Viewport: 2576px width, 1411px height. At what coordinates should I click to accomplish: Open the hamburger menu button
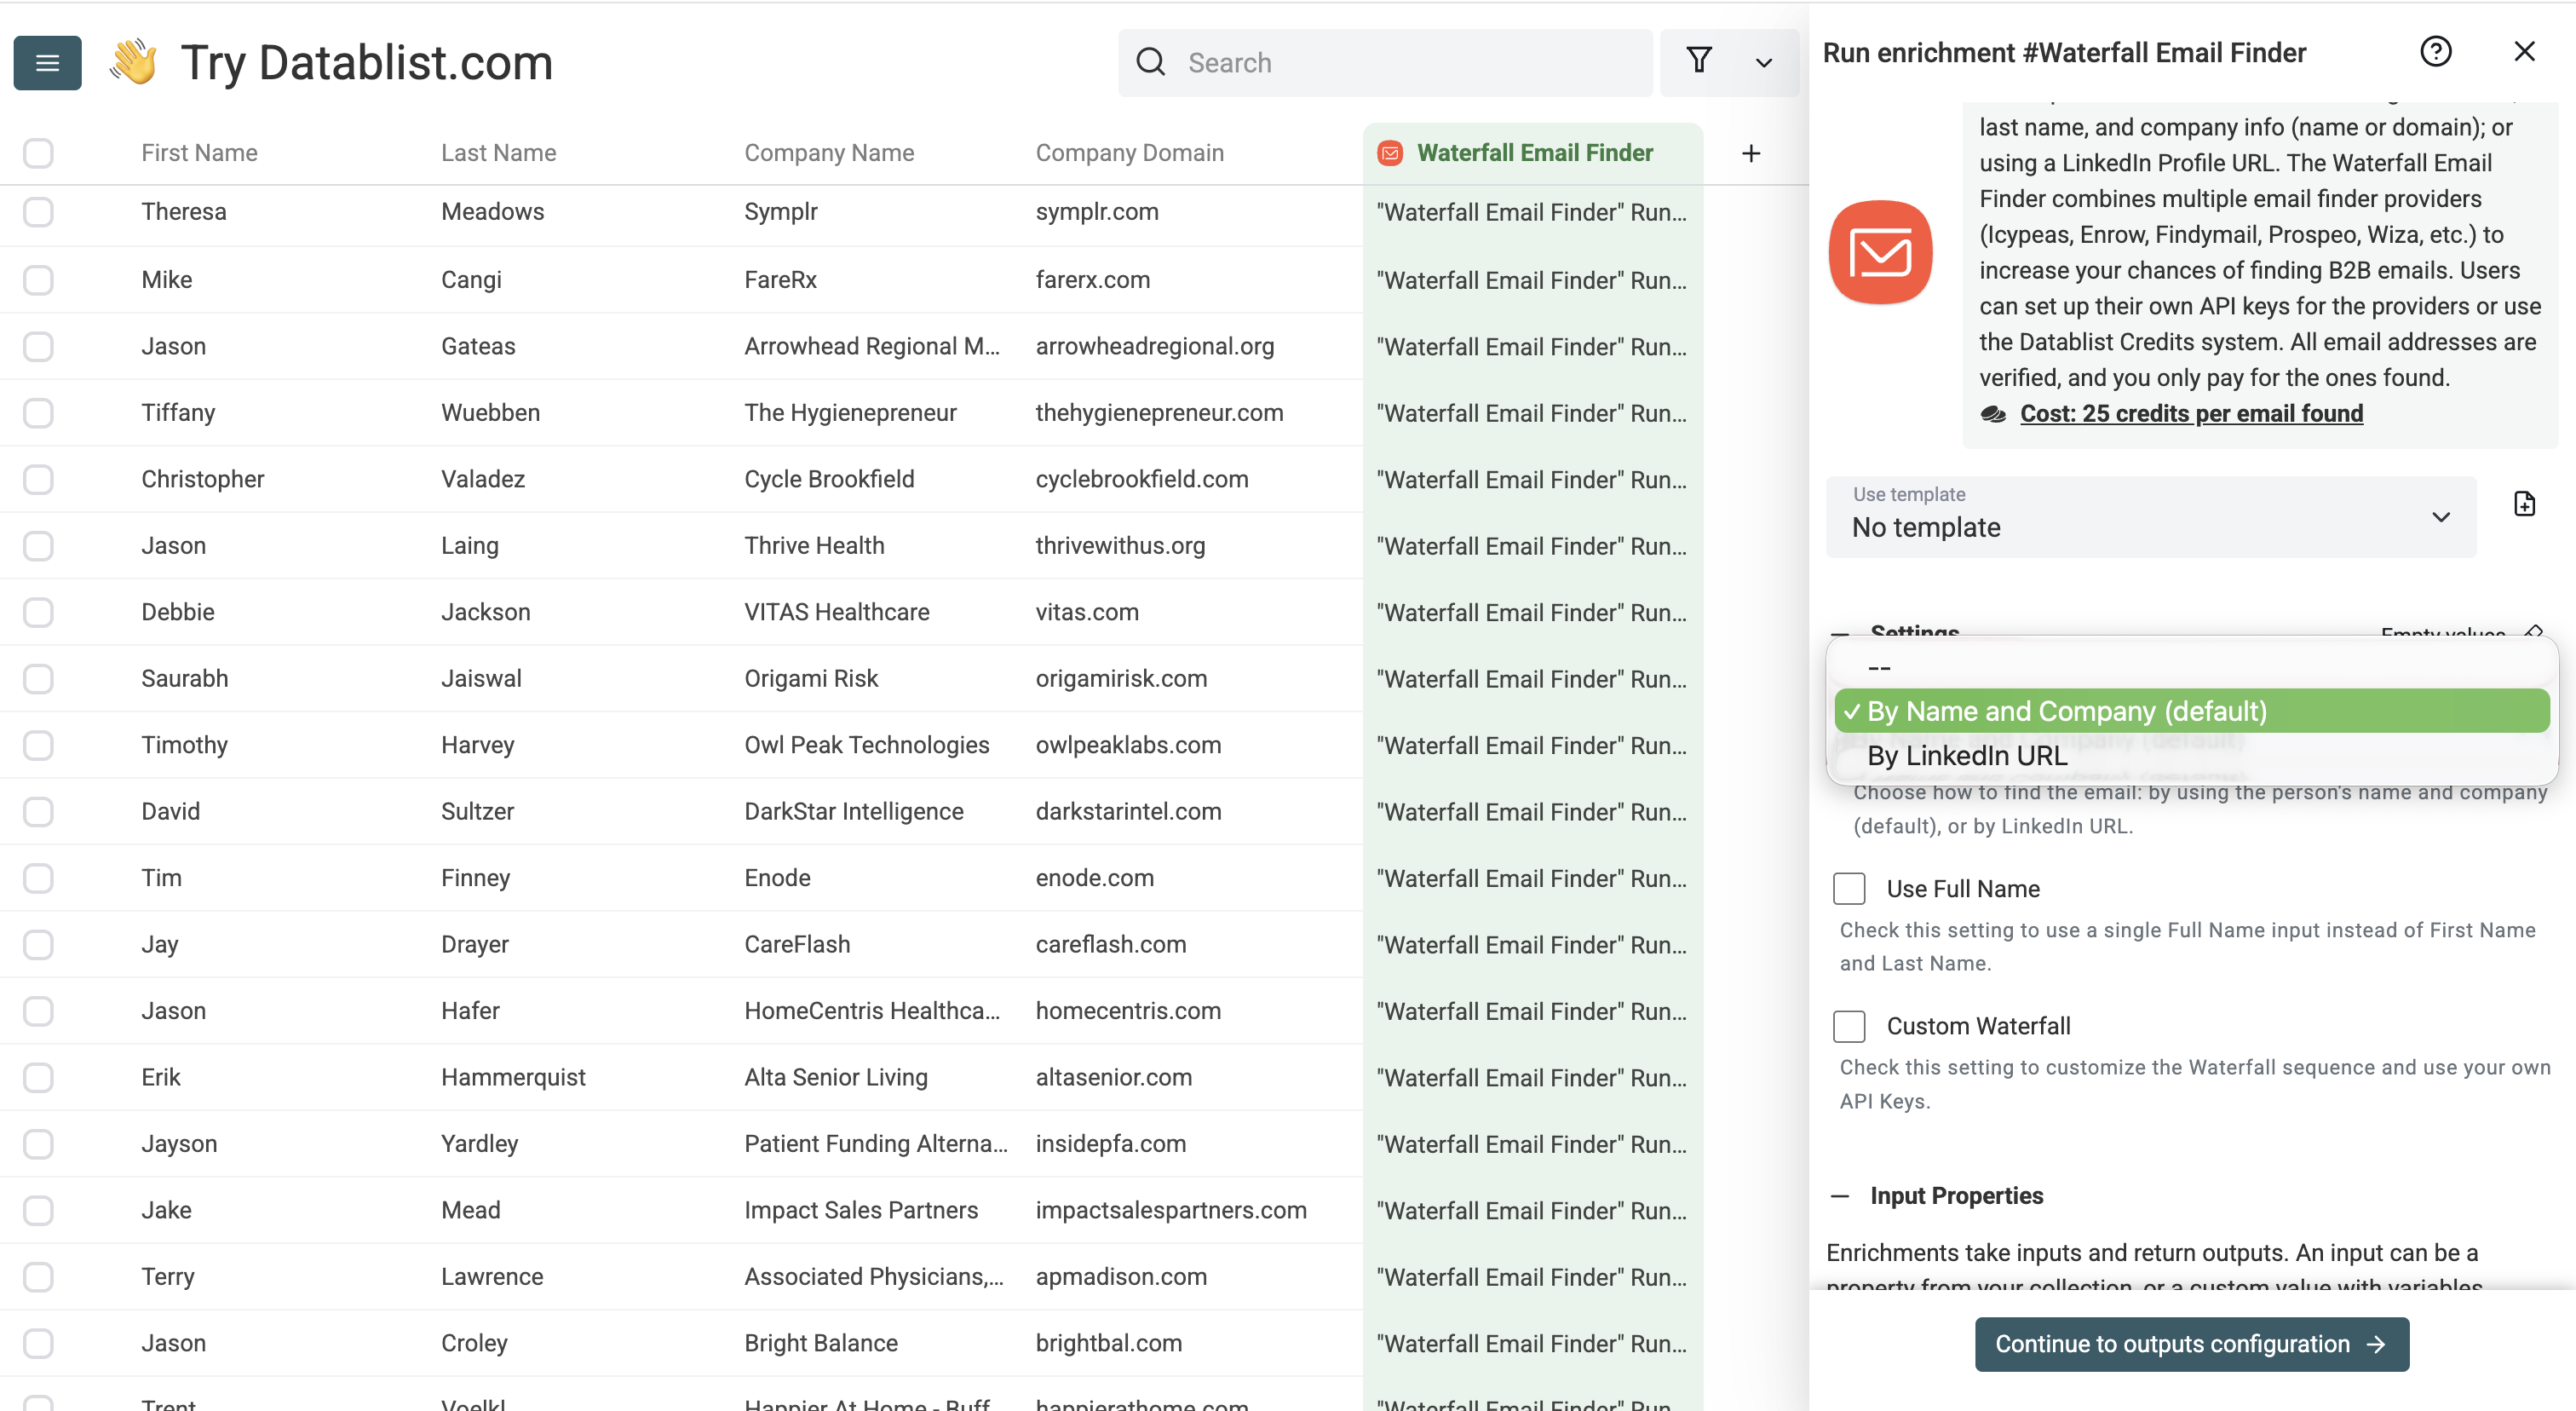(x=47, y=63)
